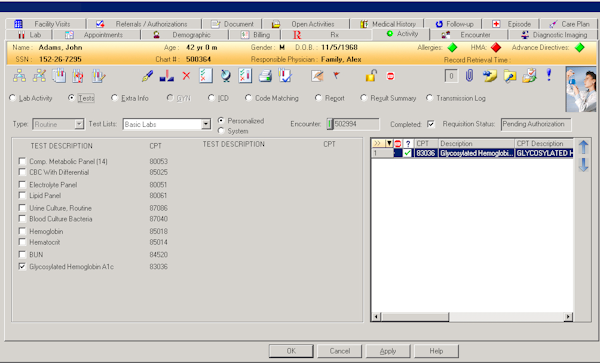Select the Code Matching radio button
The height and width of the screenshot is (363, 600).
[248, 98]
